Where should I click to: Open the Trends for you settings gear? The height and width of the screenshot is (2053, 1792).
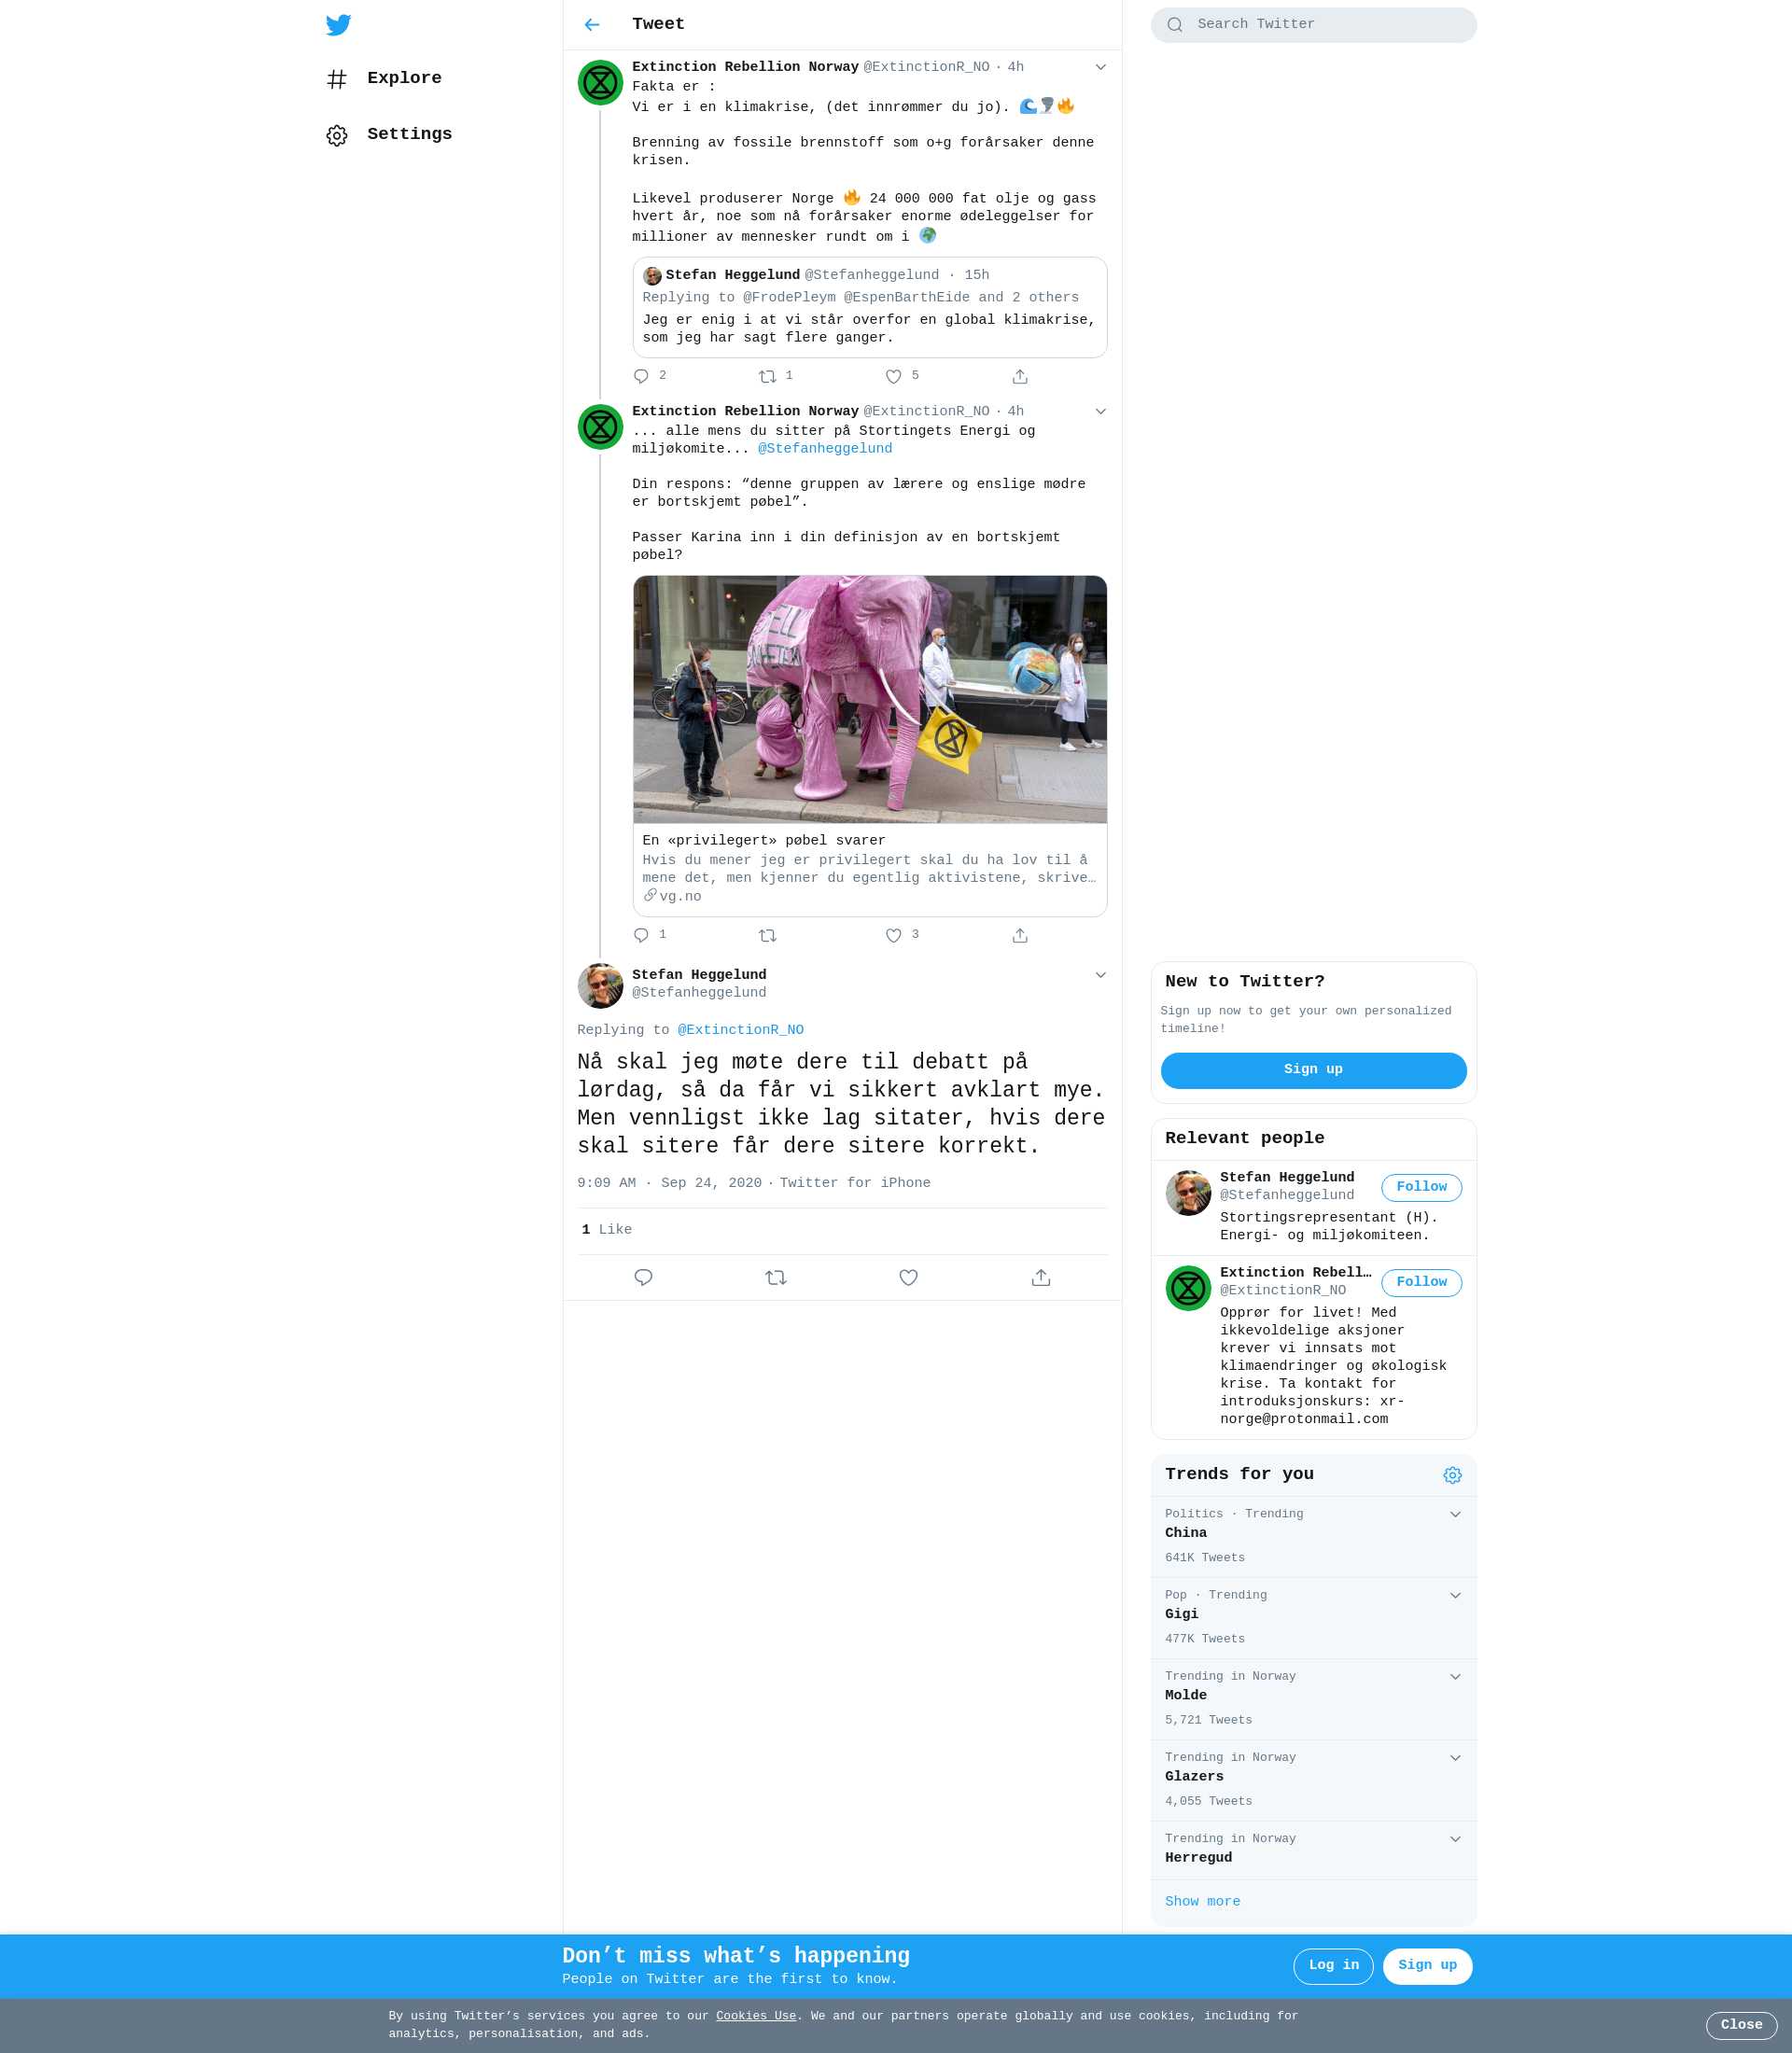click(1452, 1475)
